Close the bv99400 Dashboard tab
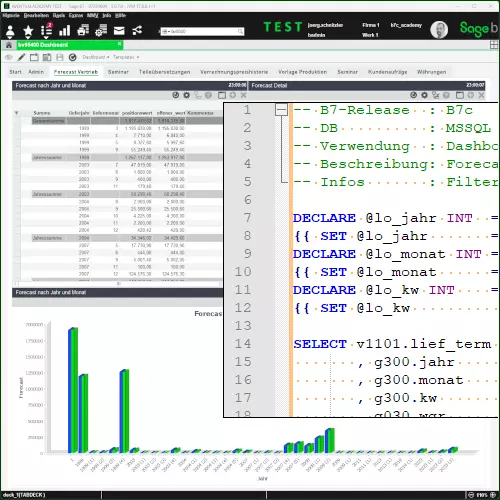This screenshot has height=500, width=500. pyautogui.click(x=119, y=44)
